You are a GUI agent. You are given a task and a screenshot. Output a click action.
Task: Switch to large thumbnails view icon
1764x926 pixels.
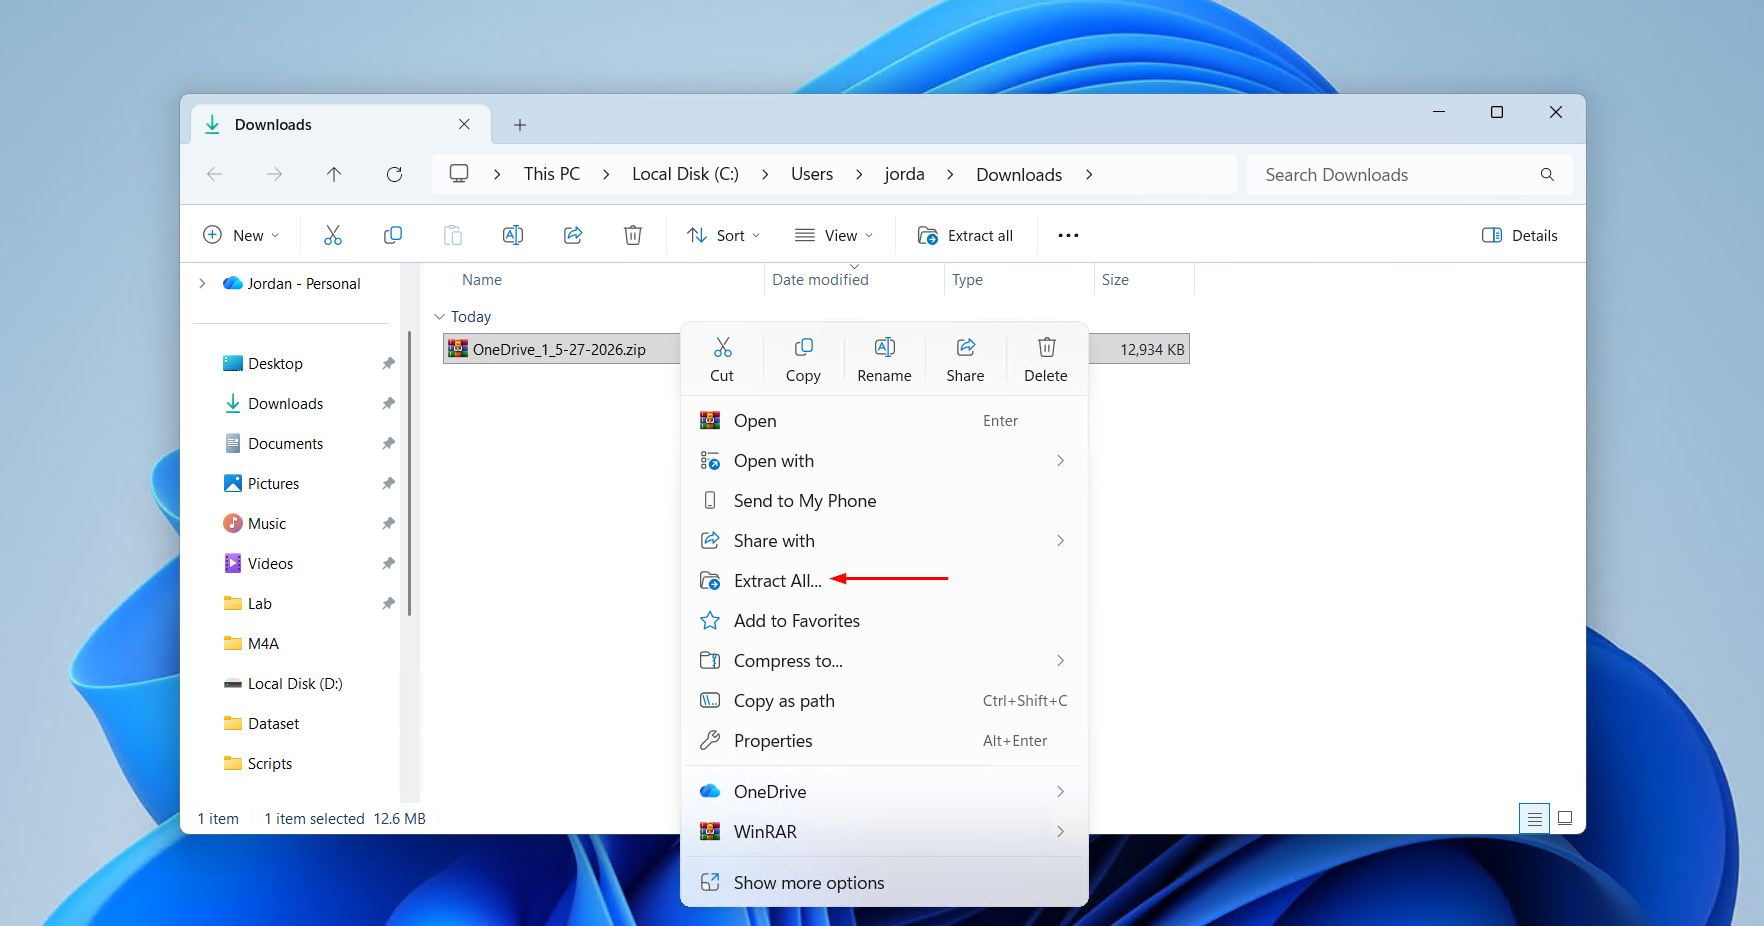coord(1565,818)
